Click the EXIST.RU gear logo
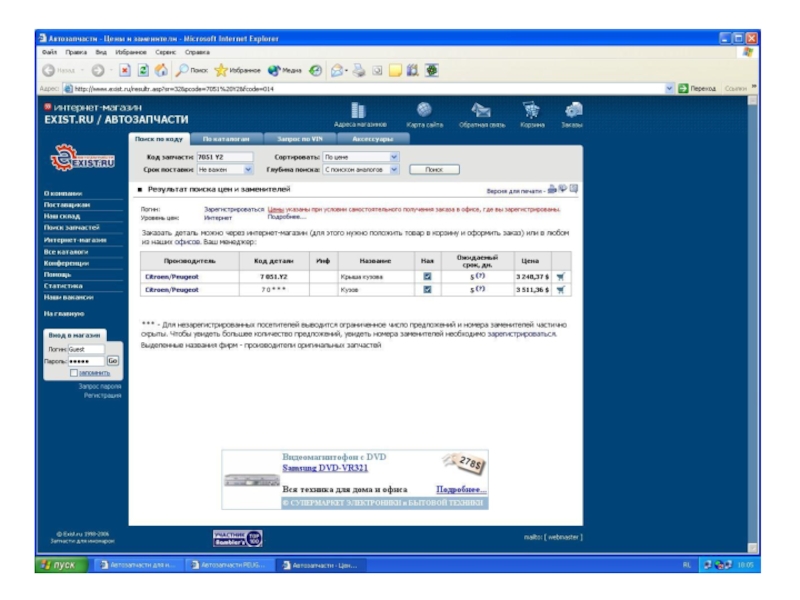The height and width of the screenshot is (600, 800). pos(82,158)
